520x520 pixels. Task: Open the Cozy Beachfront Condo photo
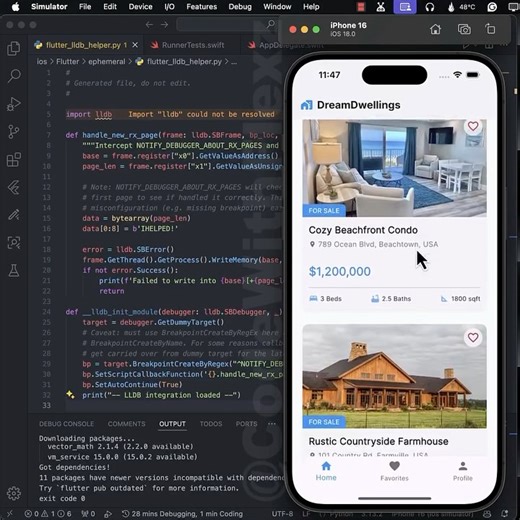pos(394,168)
